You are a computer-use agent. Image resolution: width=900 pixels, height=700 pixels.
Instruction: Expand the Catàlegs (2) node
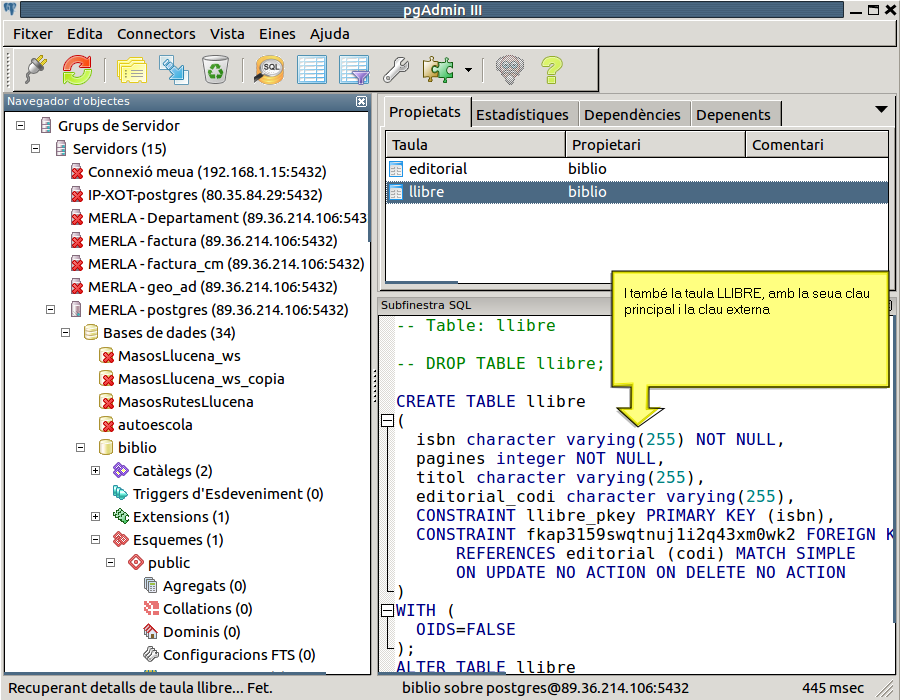[95, 470]
